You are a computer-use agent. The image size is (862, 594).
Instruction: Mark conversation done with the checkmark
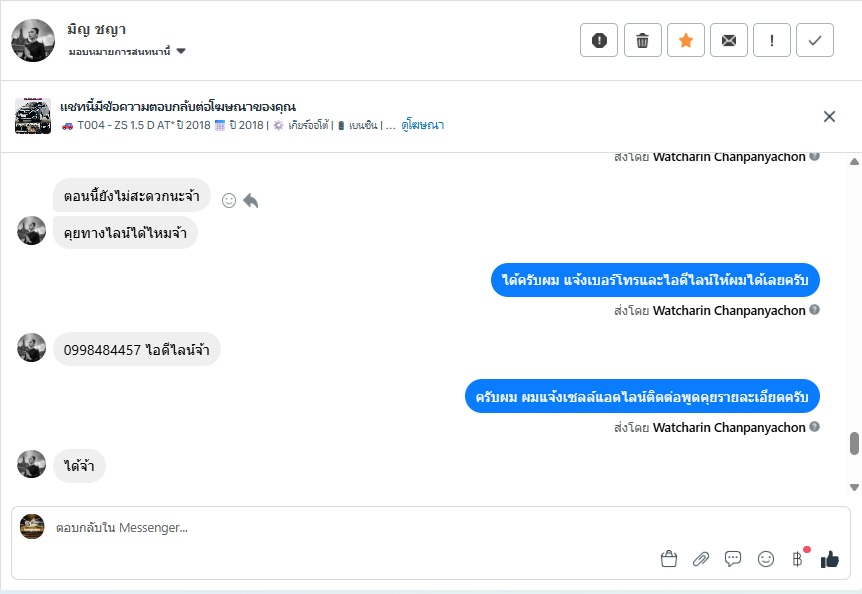tap(815, 40)
